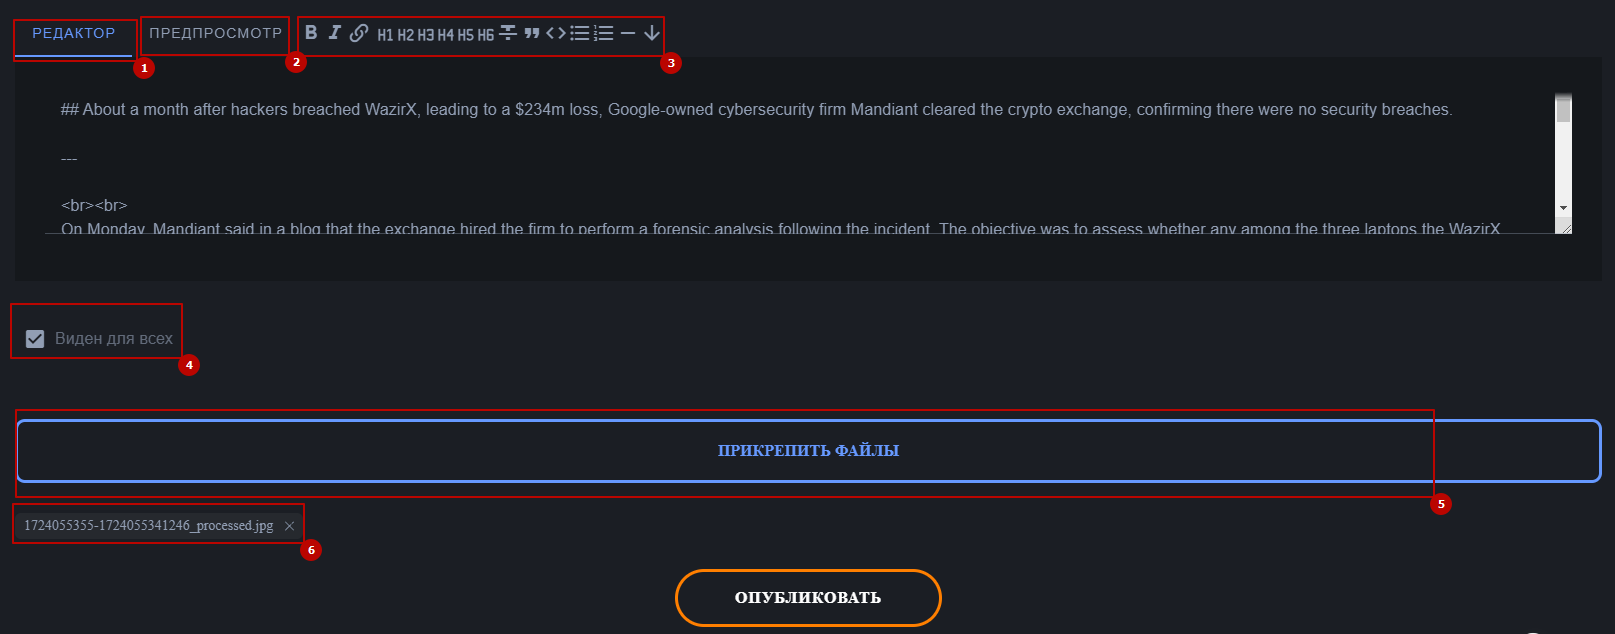Apply H3 heading style
The image size is (1615, 634).
[x=426, y=35]
